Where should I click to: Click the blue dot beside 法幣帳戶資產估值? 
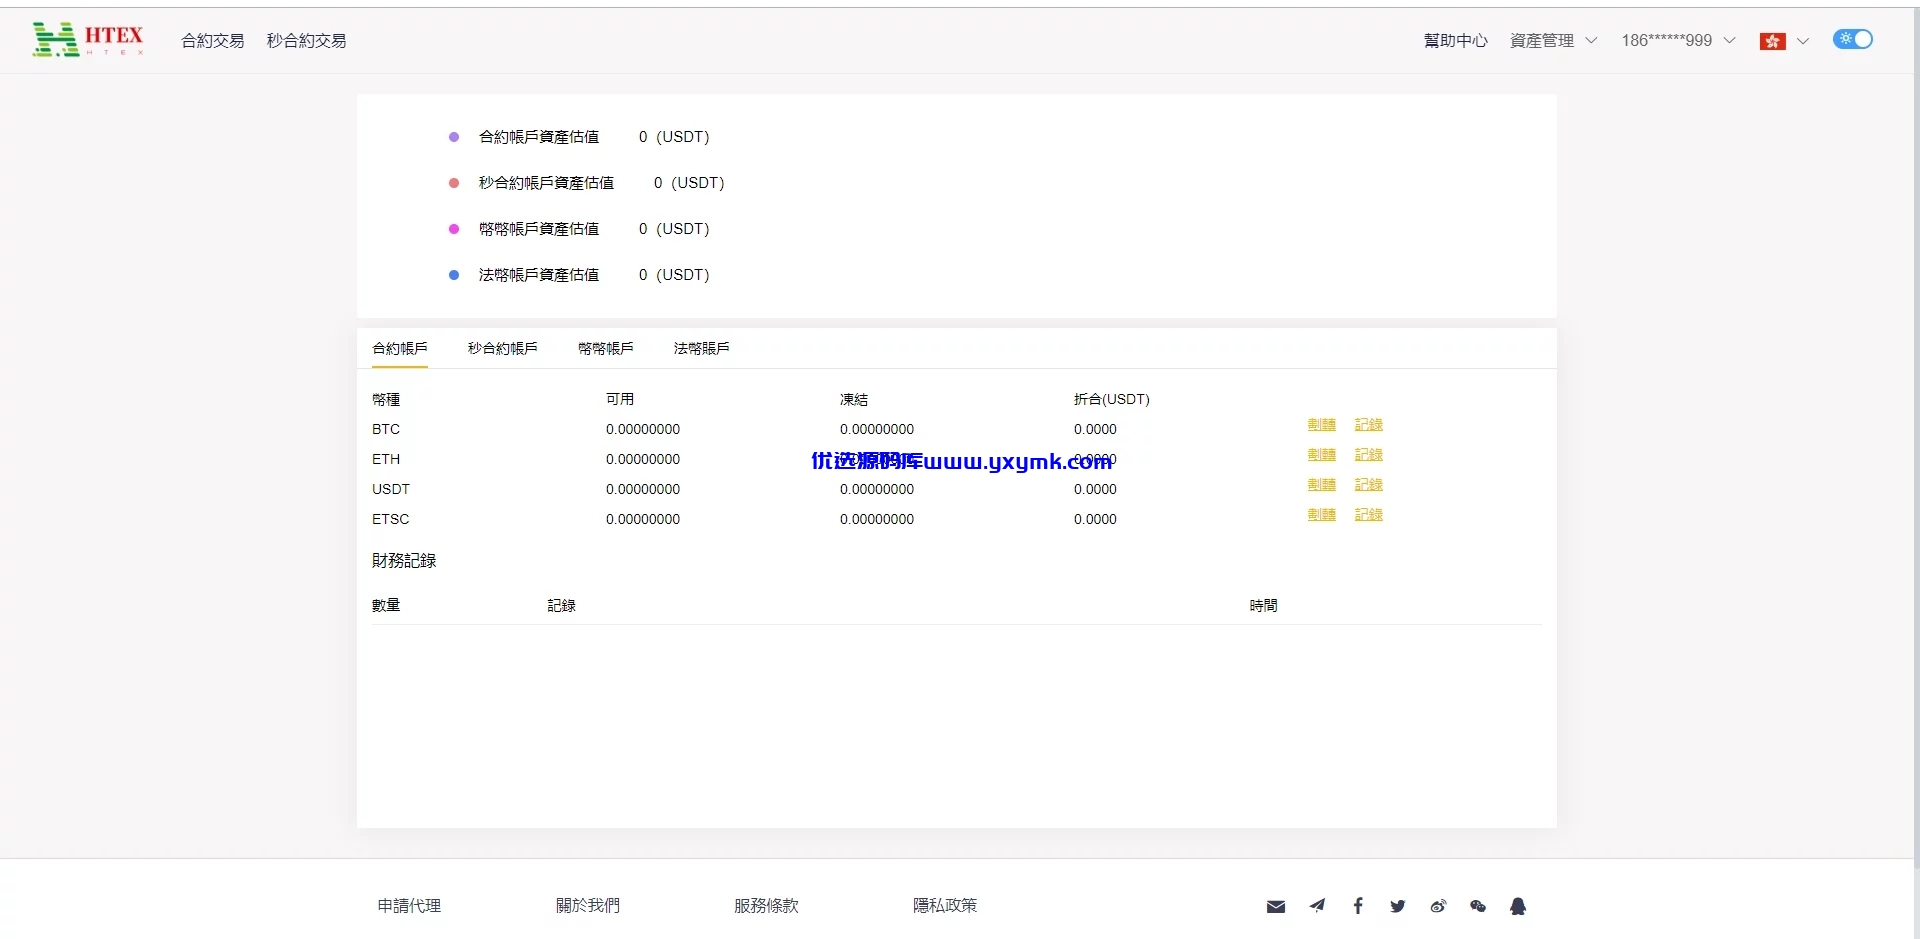click(x=454, y=275)
